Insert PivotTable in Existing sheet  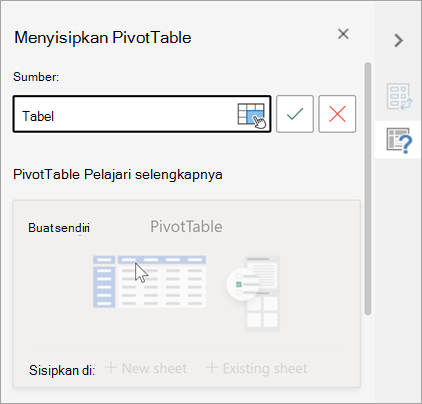[257, 368]
